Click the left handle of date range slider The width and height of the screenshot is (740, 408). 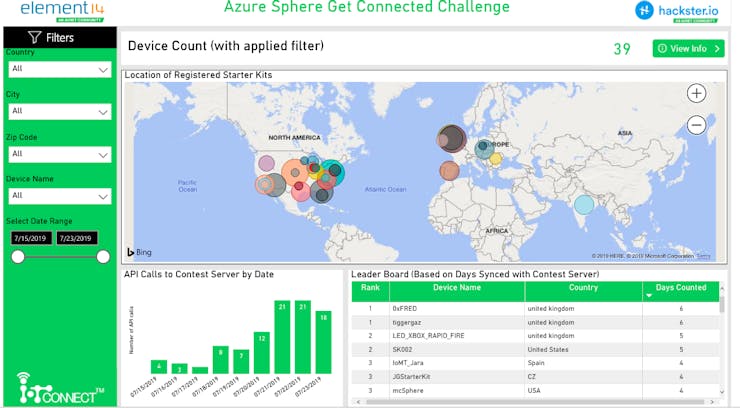point(18,257)
